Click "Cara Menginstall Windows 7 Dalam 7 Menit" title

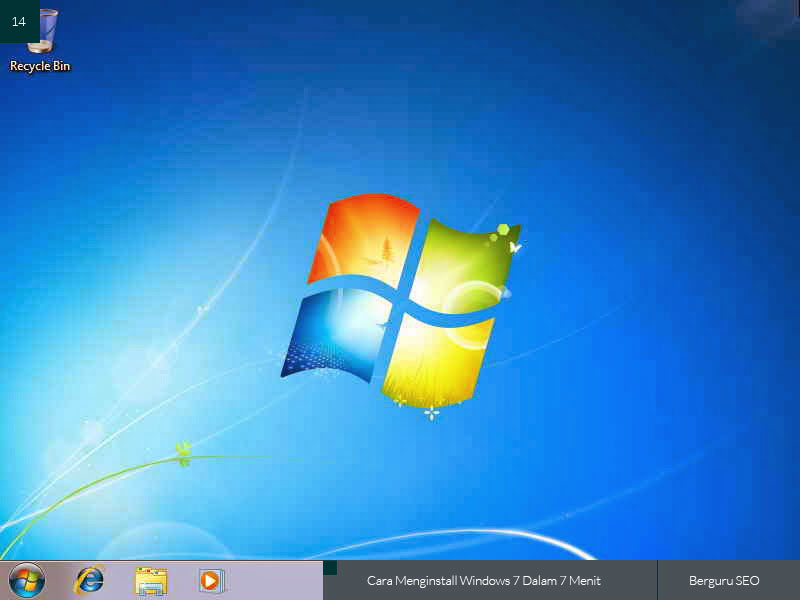484,581
